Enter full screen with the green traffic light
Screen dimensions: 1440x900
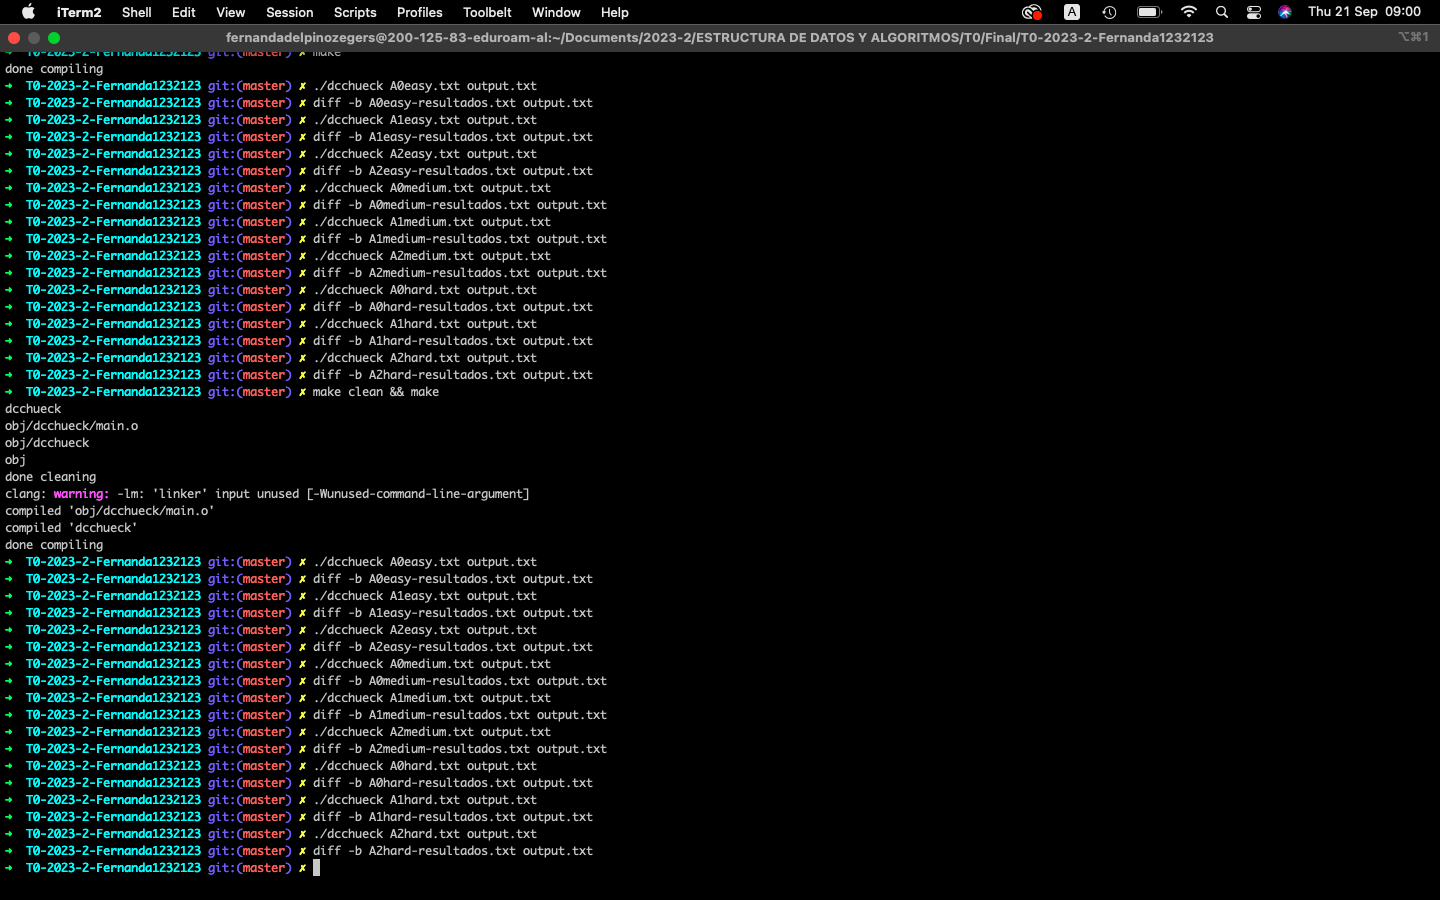pos(54,36)
